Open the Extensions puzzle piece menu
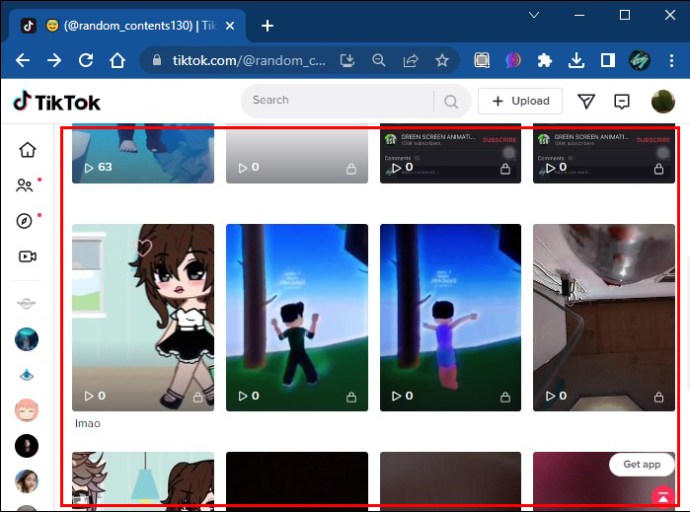690x512 pixels. [x=545, y=60]
